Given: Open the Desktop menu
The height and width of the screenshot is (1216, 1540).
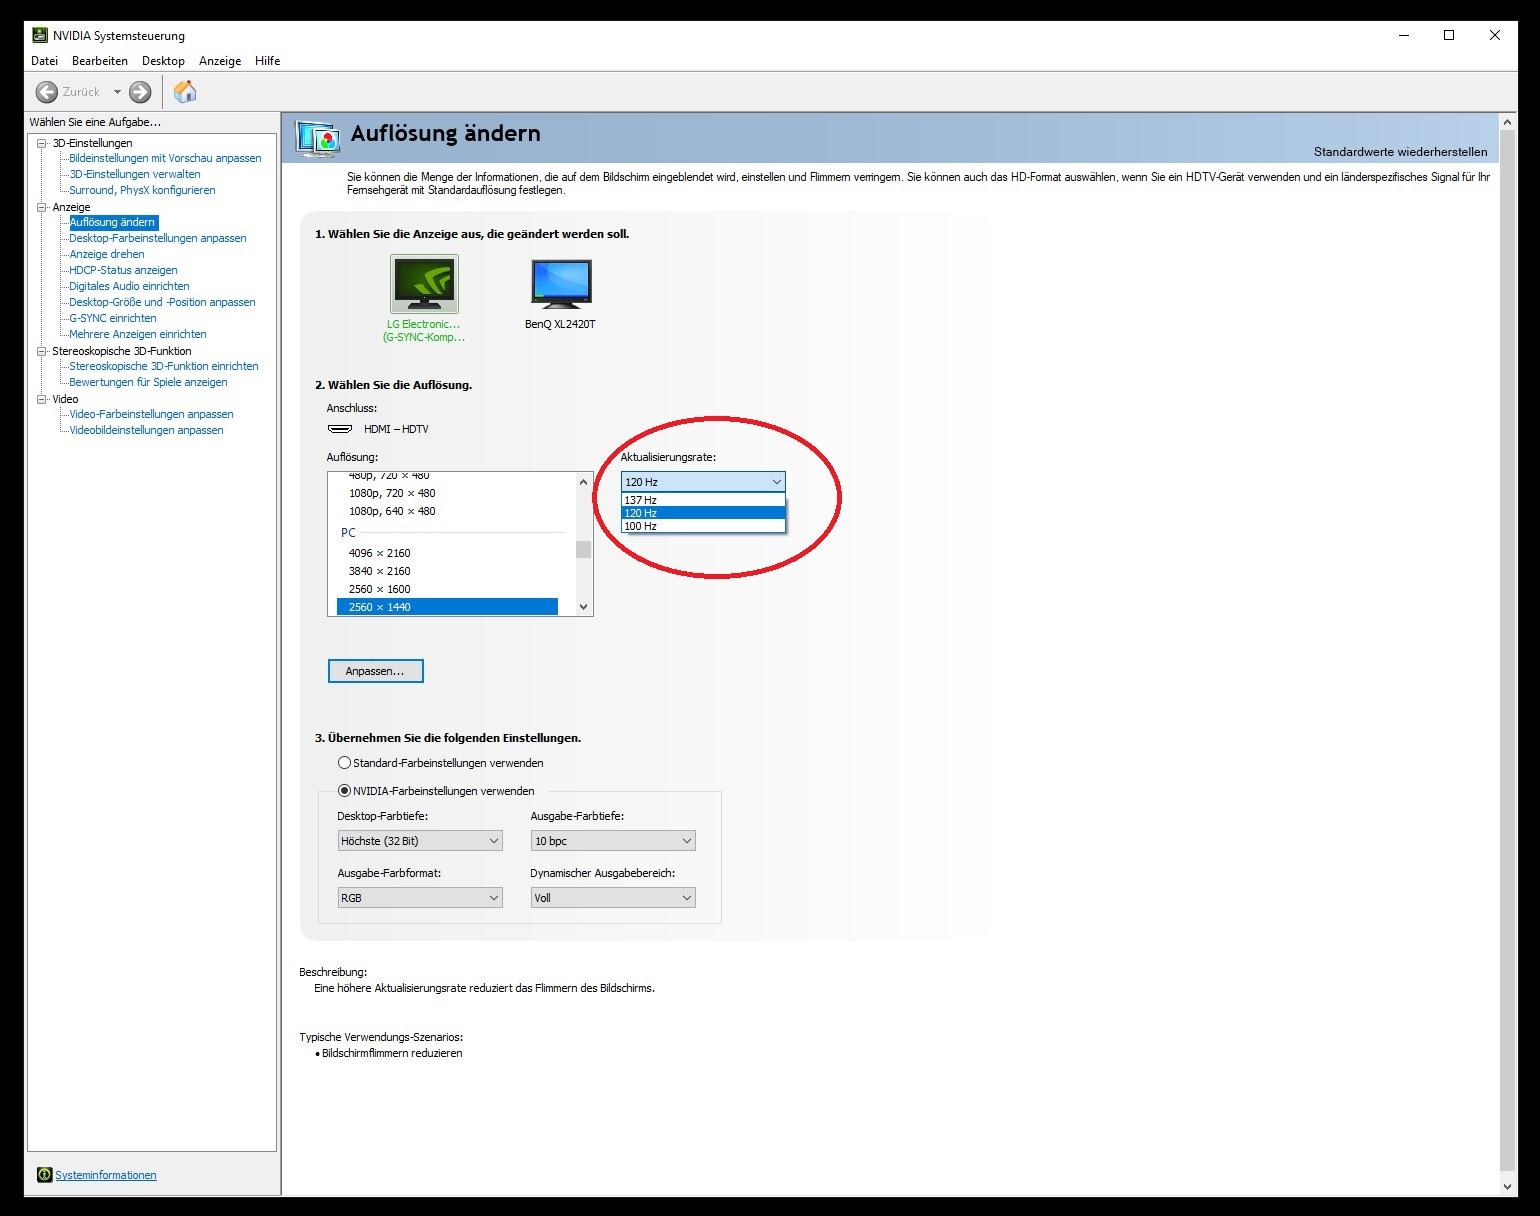Looking at the screenshot, I should click(x=163, y=61).
